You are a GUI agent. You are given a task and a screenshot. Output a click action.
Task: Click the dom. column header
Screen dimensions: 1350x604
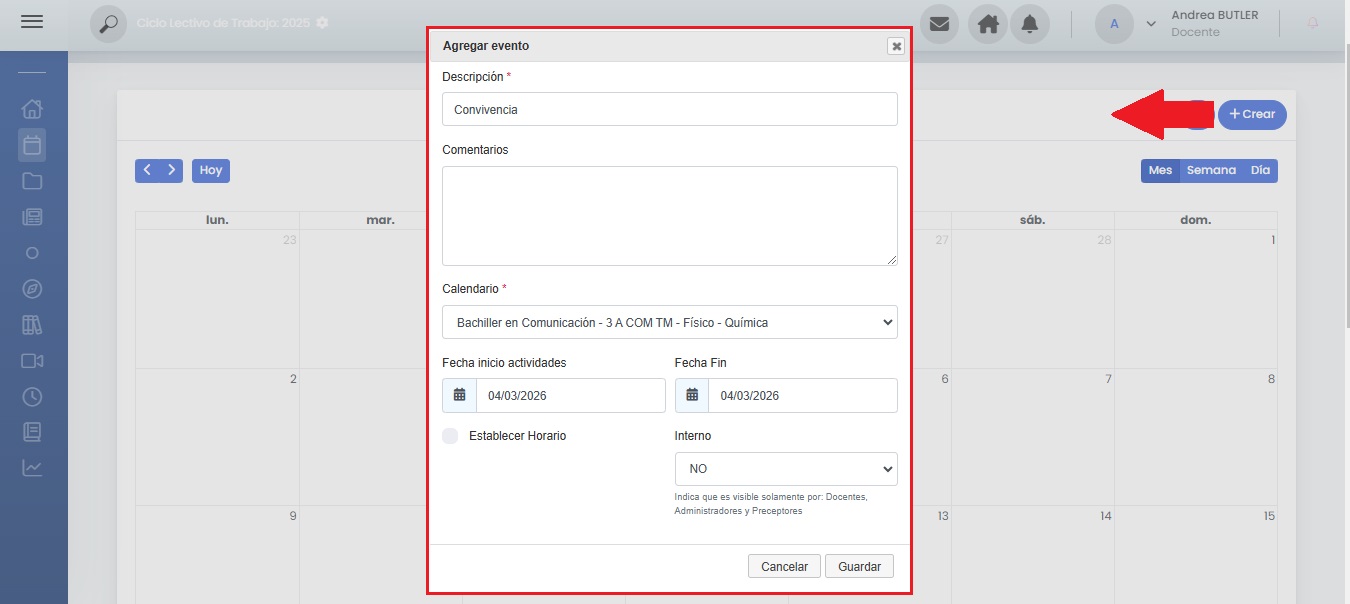1195,220
